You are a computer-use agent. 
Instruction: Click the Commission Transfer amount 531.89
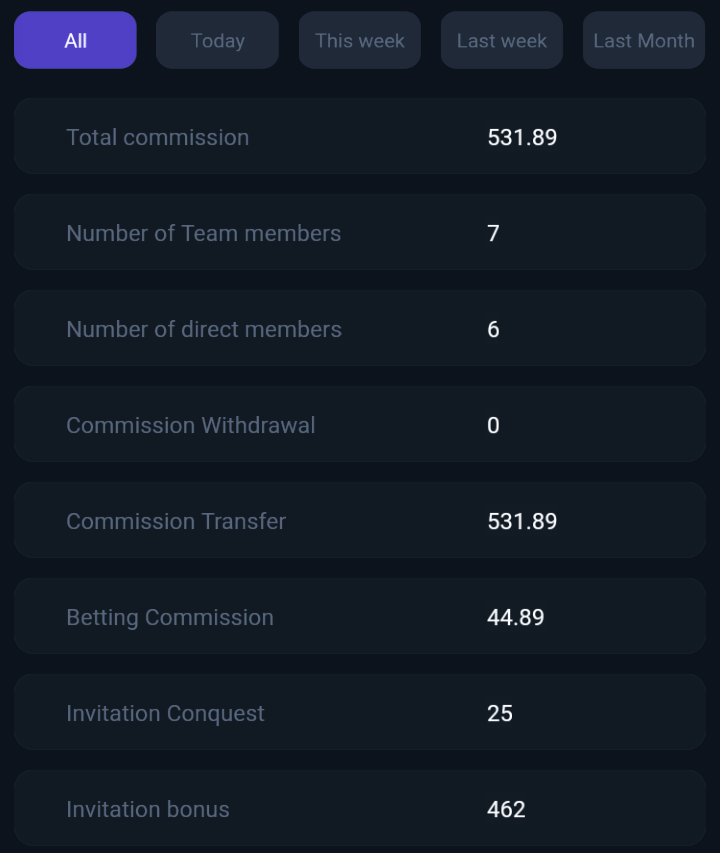(x=522, y=522)
